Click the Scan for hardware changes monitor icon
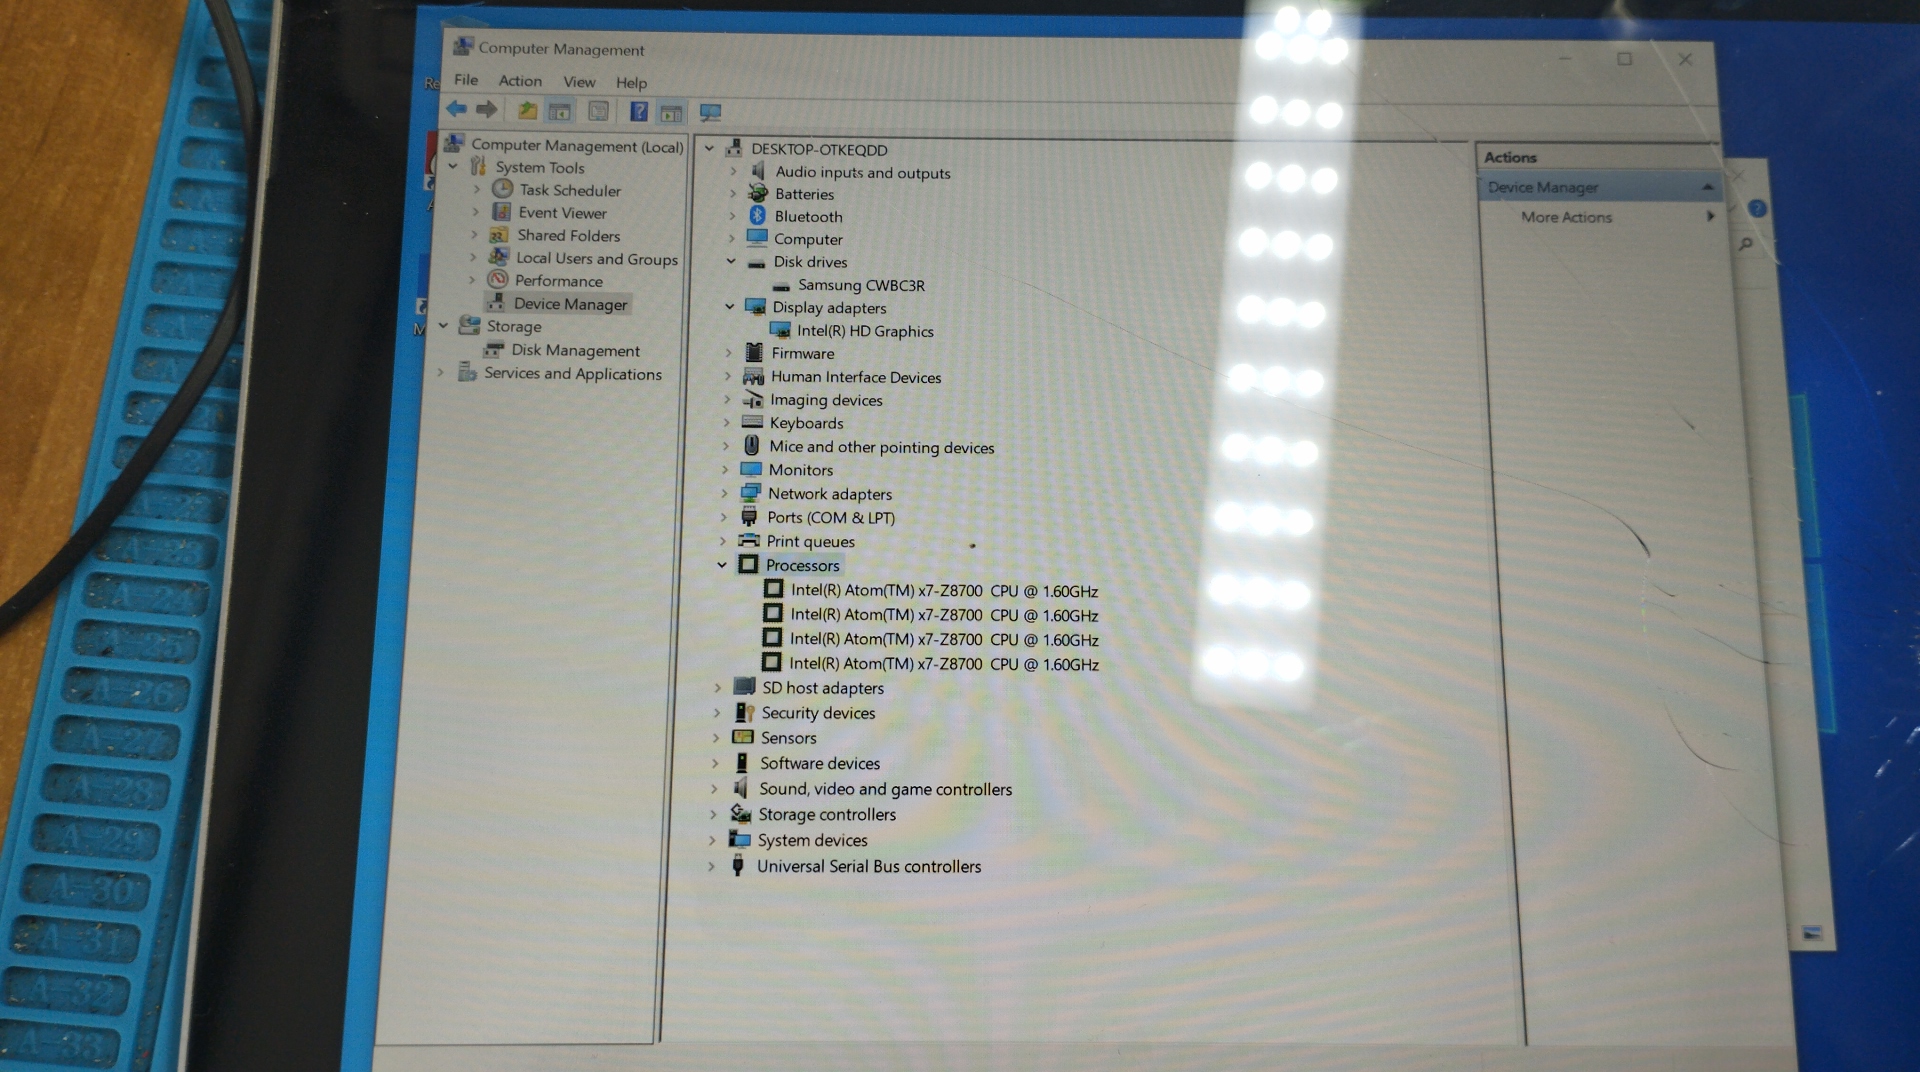The width and height of the screenshot is (1920, 1072). (710, 112)
